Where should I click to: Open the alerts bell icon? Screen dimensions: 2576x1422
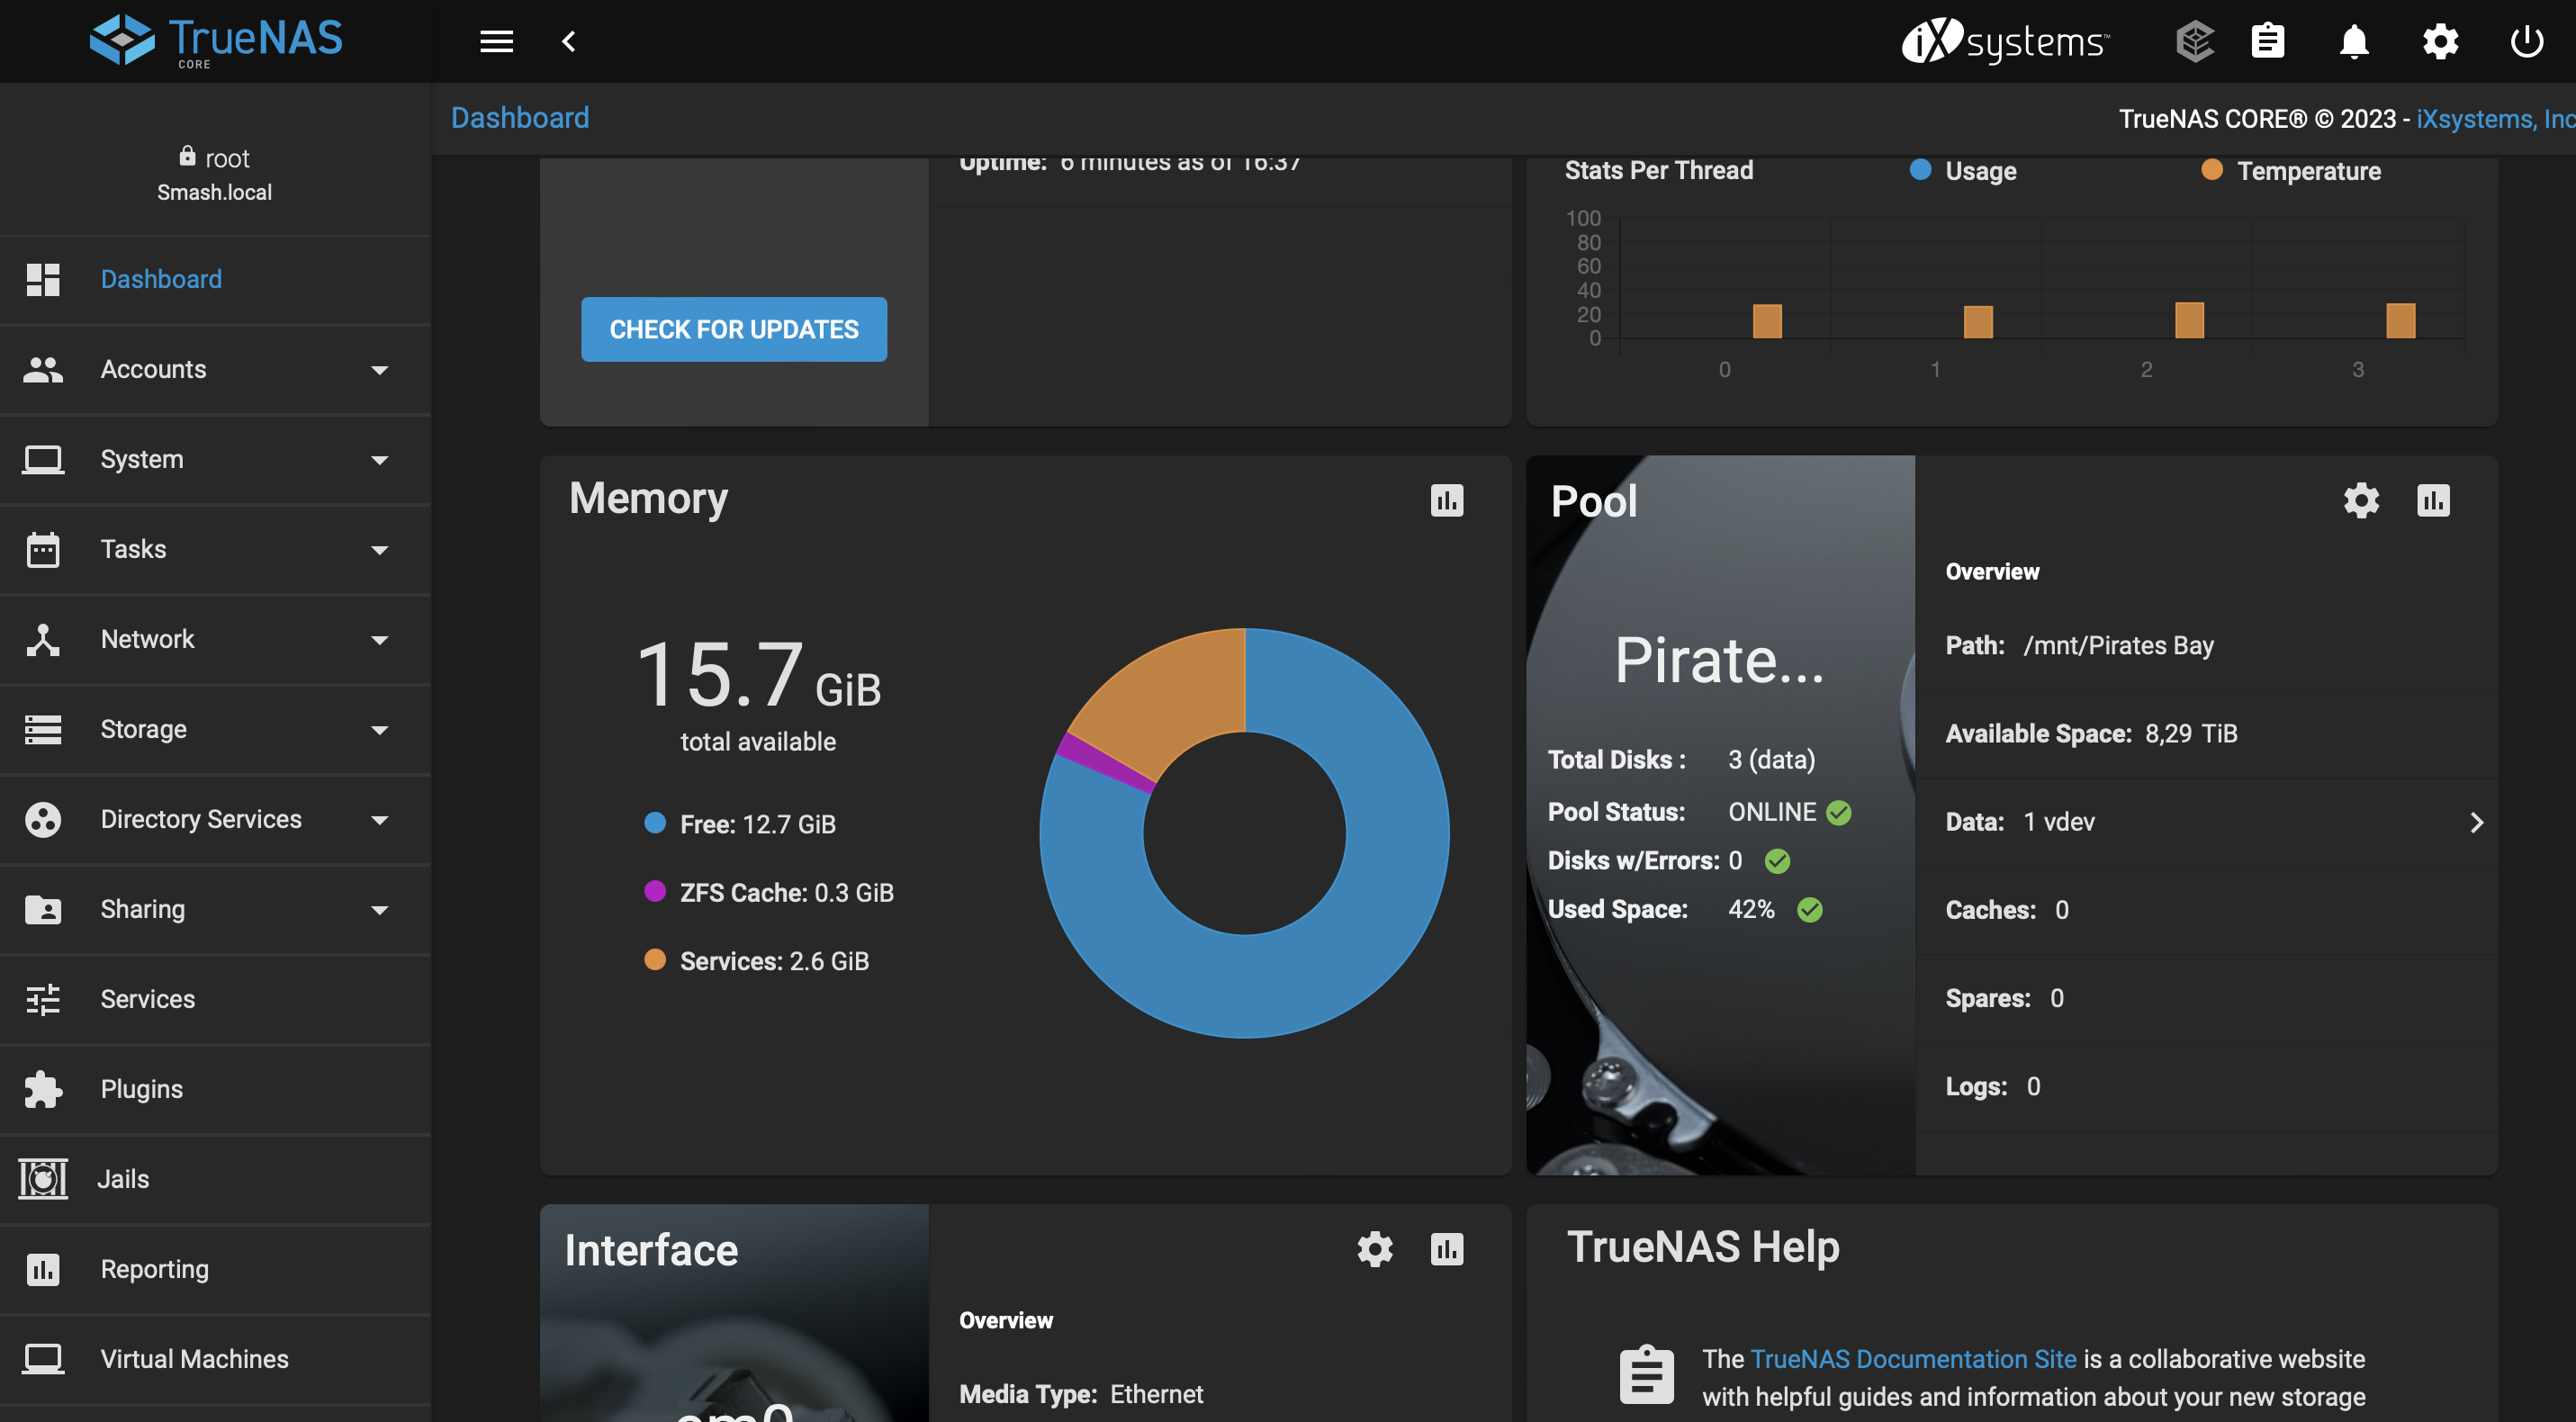click(x=2353, y=41)
